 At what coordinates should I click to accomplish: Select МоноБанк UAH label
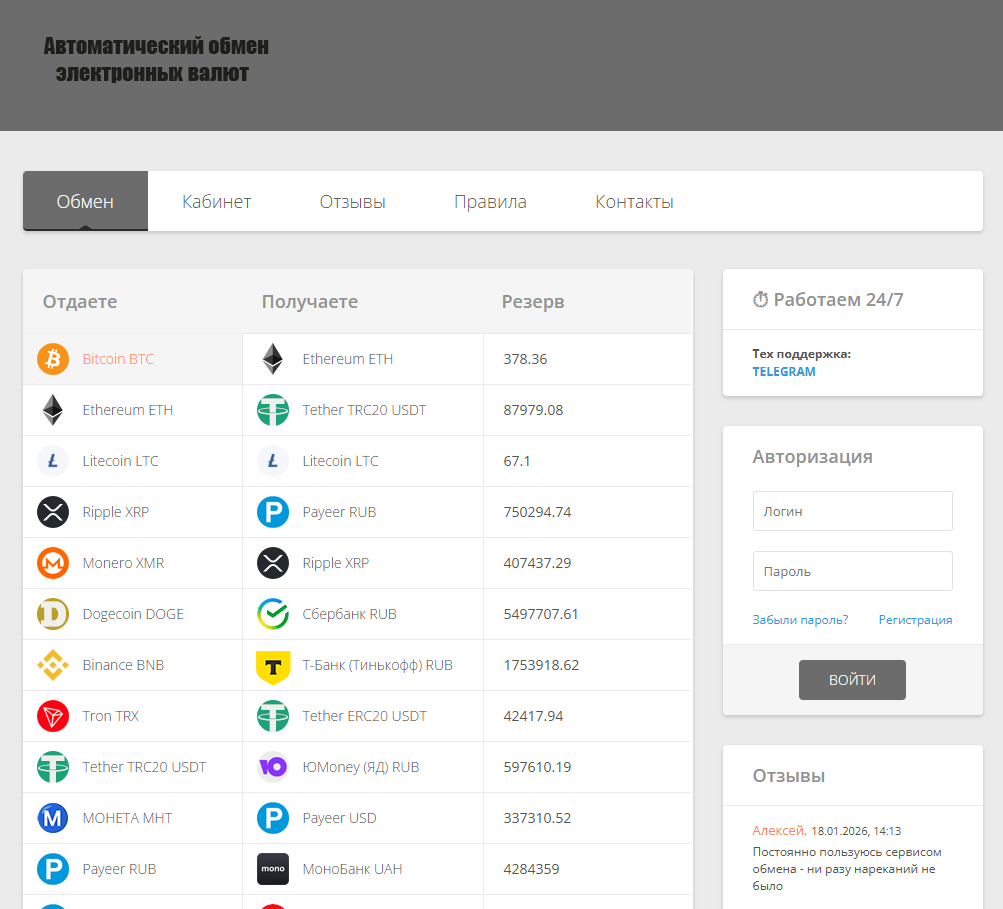click(x=352, y=869)
